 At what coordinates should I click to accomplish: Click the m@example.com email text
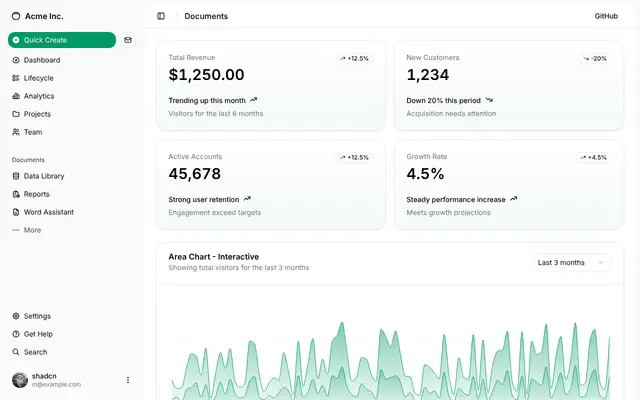pos(56,384)
